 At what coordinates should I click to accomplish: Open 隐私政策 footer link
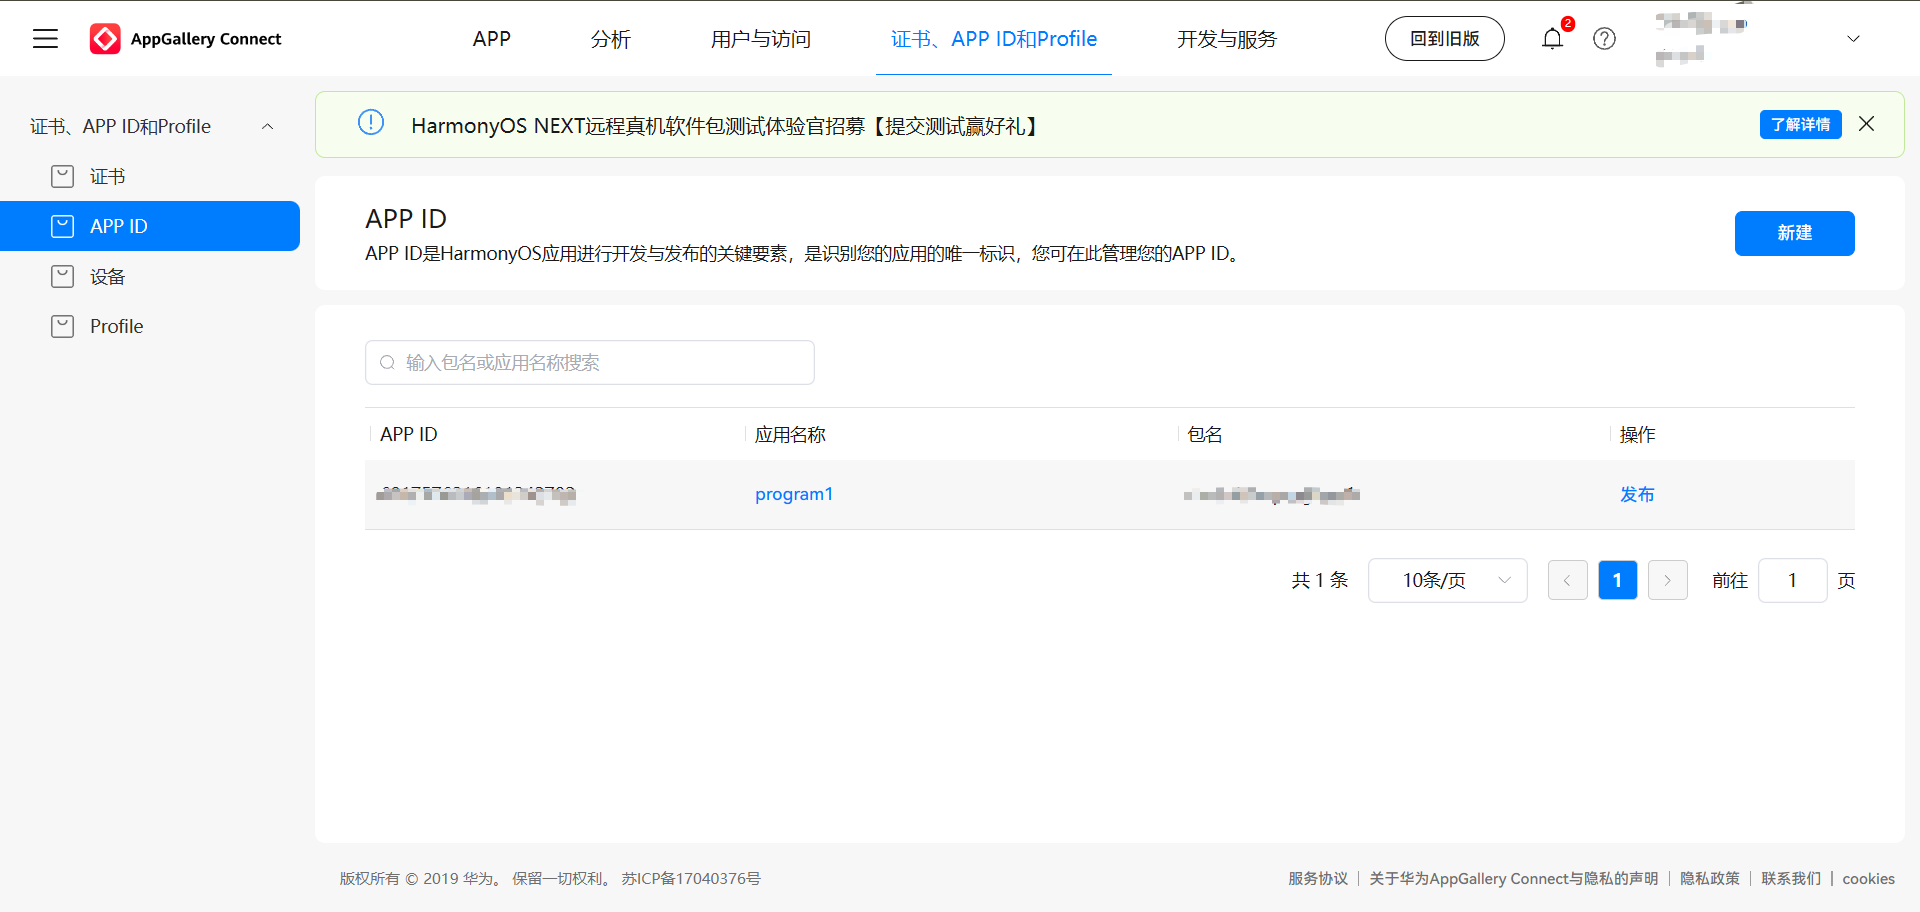1710,878
